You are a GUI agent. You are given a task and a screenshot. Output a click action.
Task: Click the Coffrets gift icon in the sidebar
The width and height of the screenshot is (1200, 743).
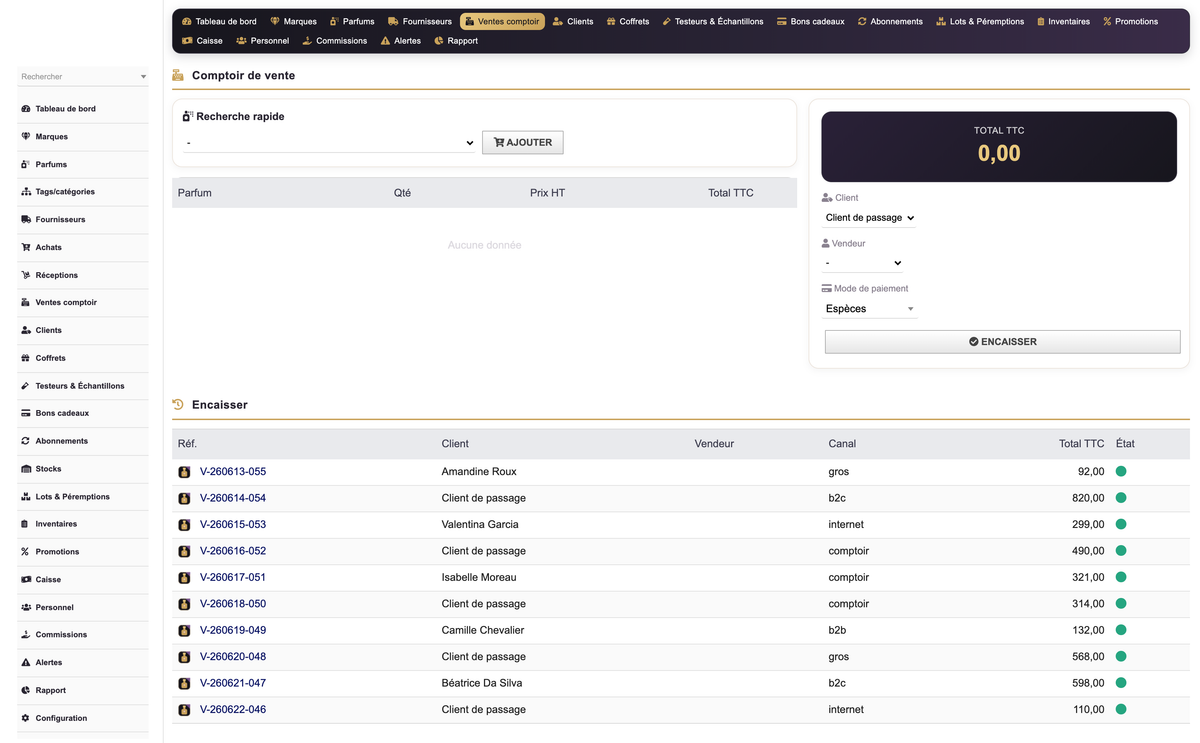point(25,358)
